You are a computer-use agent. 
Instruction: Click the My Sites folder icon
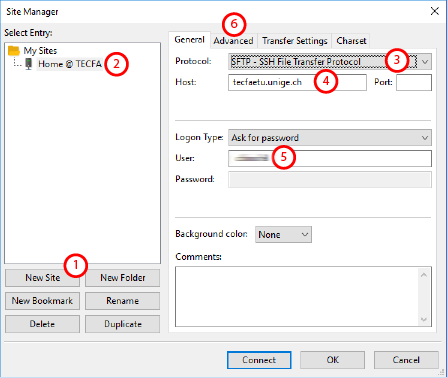click(14, 51)
